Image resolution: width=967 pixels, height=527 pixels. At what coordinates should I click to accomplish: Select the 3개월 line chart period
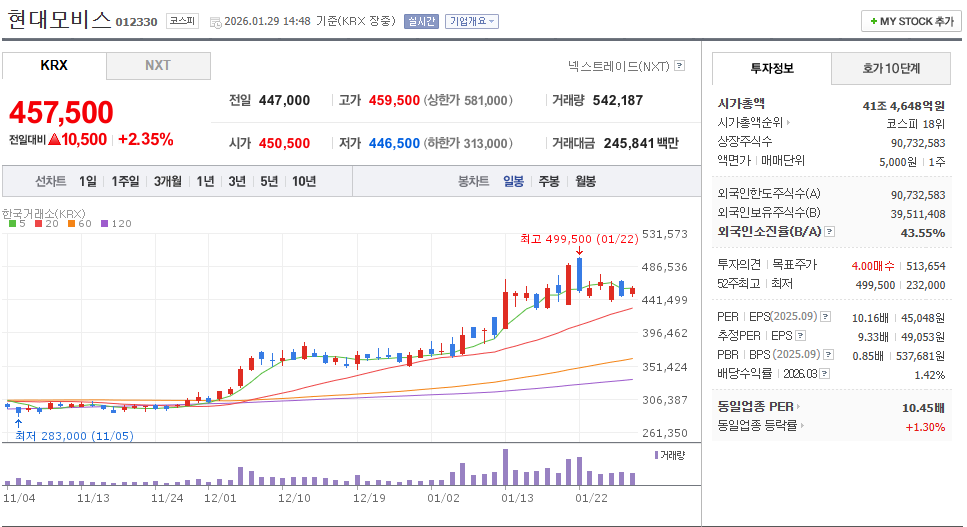(x=168, y=181)
